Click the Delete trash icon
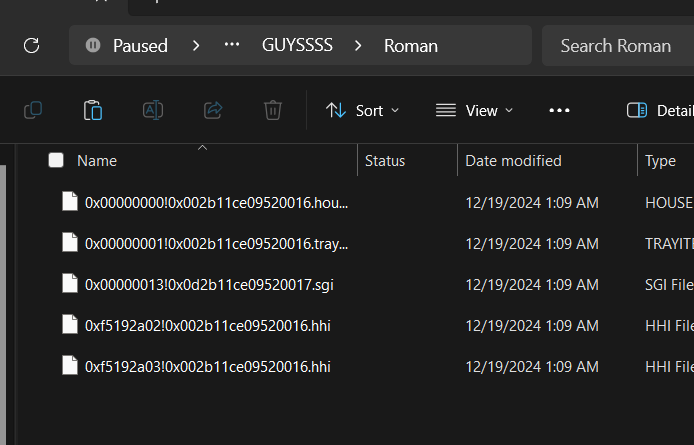The image size is (694, 445). 273,110
